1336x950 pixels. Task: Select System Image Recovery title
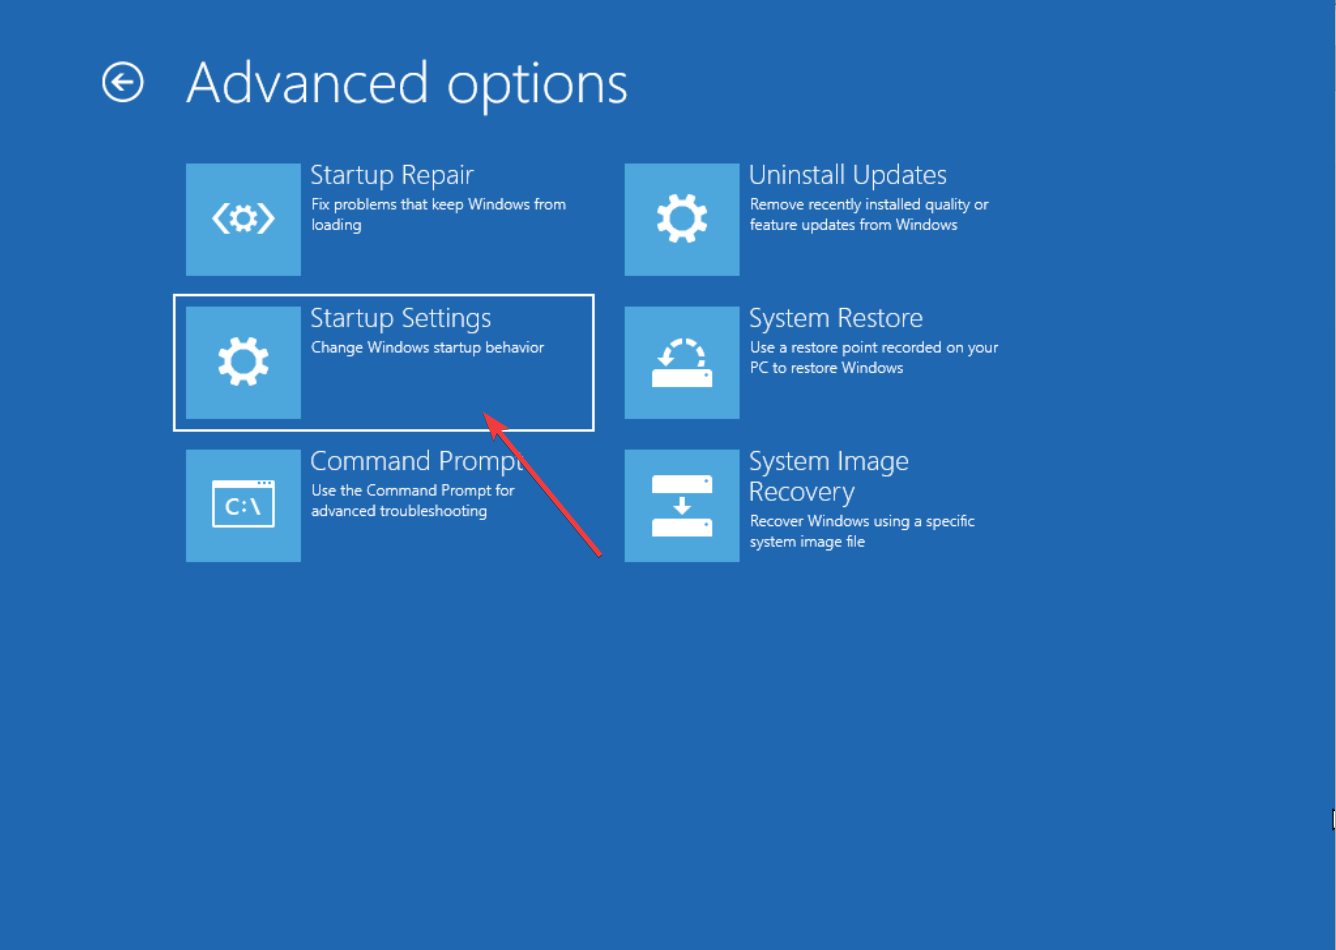coord(829,477)
